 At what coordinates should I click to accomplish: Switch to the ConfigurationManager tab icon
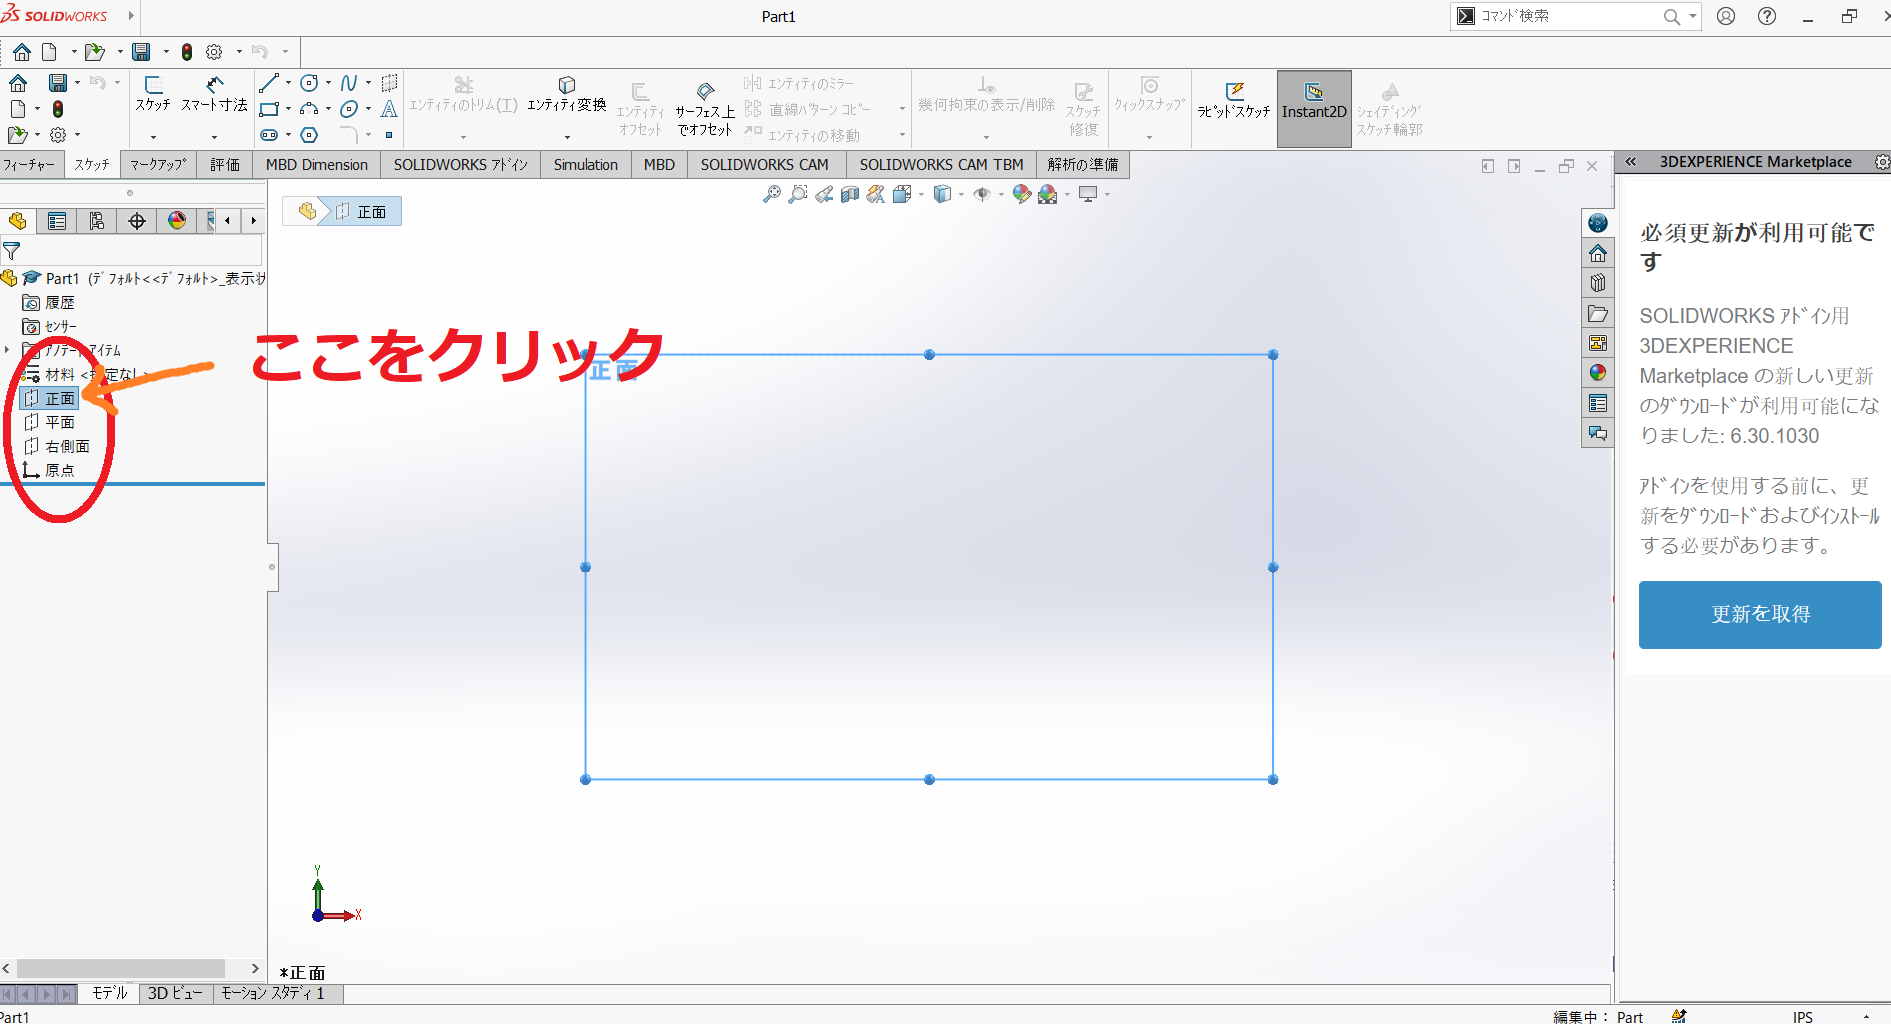pos(97,221)
